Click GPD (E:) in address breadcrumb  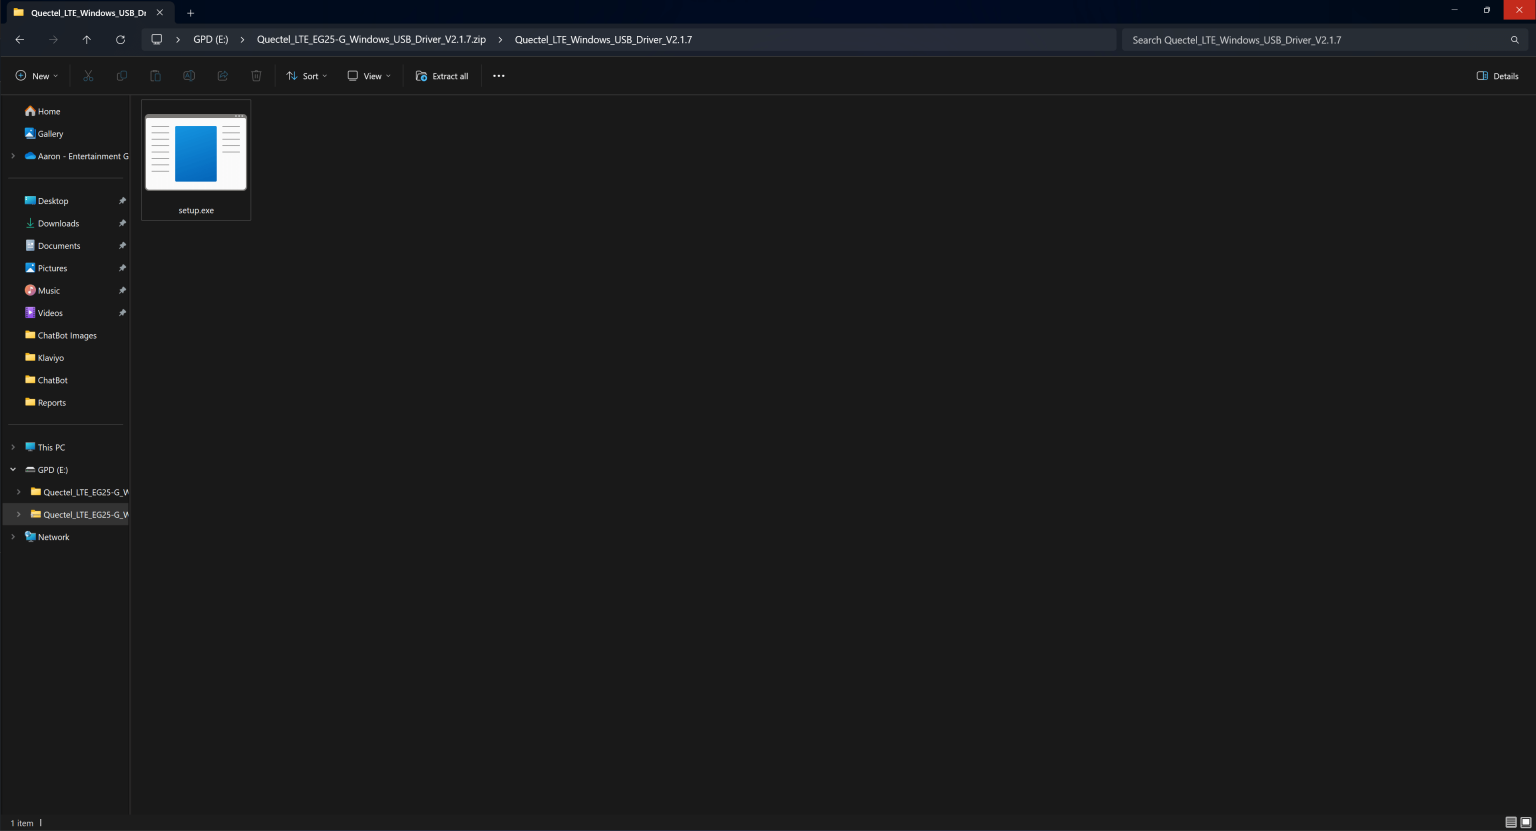(x=210, y=40)
